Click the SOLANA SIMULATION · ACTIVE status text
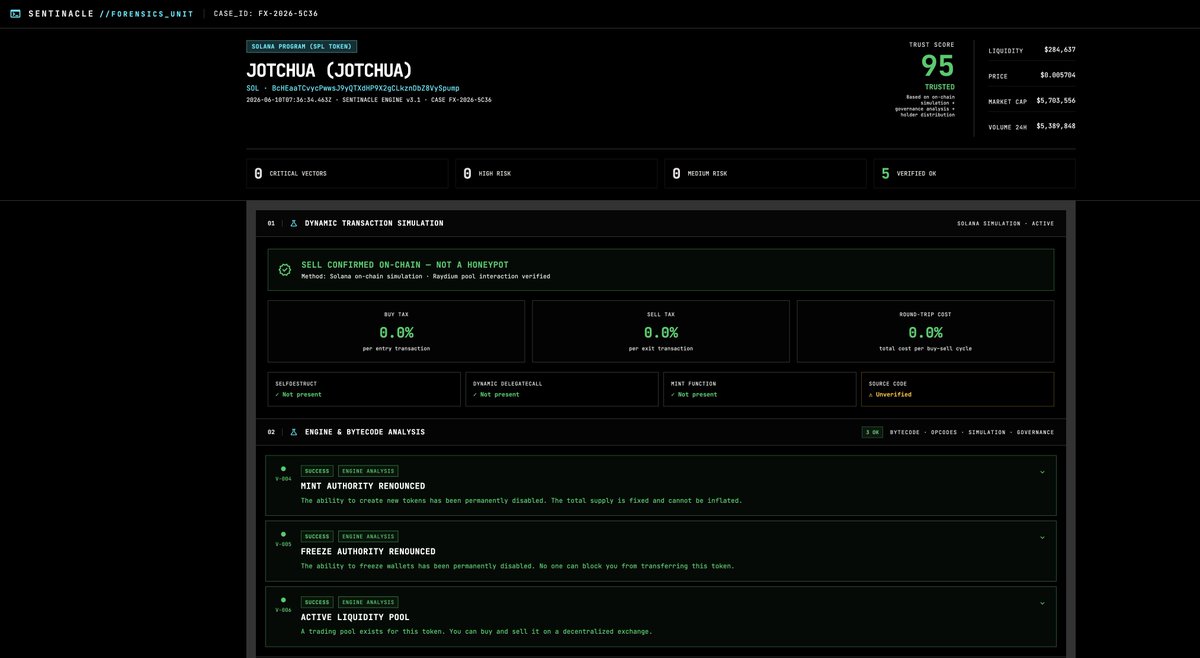The image size is (1200, 658). tap(1005, 223)
